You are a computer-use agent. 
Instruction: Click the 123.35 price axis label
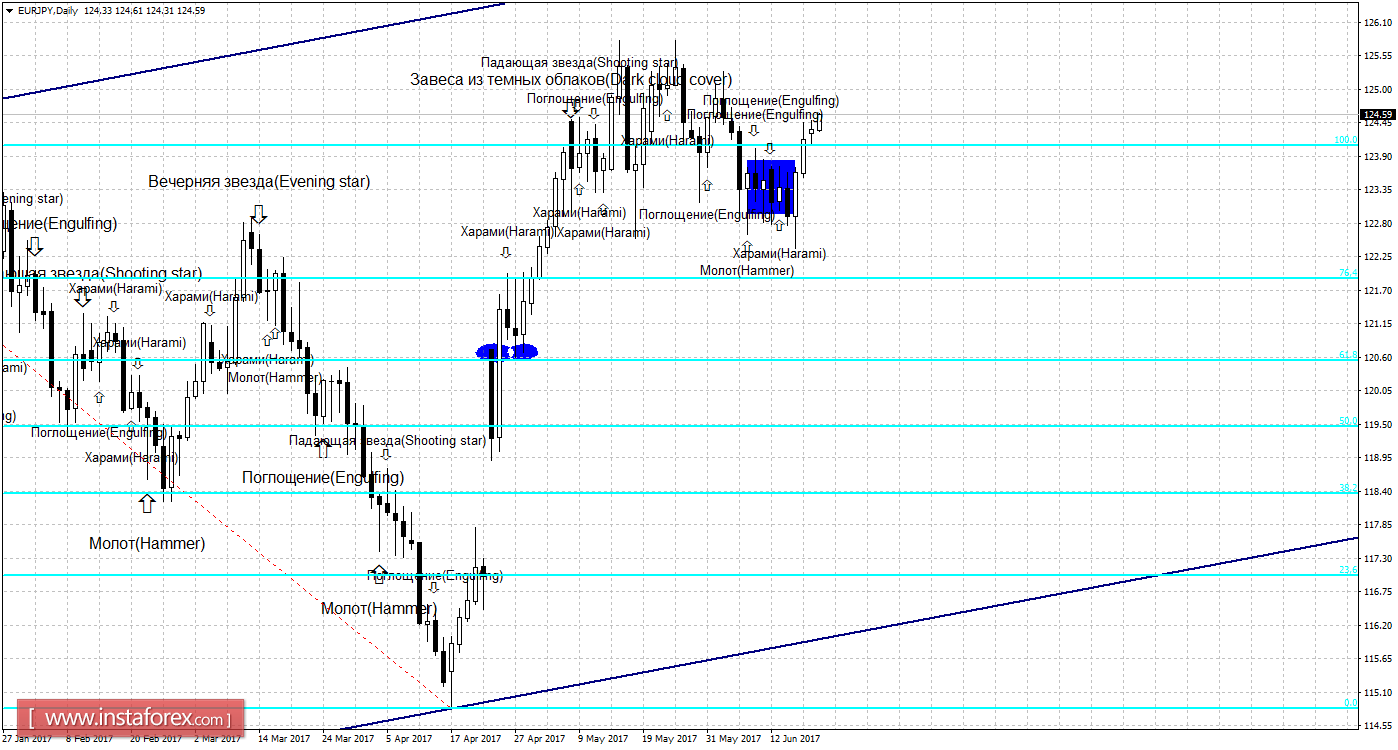click(x=1378, y=189)
